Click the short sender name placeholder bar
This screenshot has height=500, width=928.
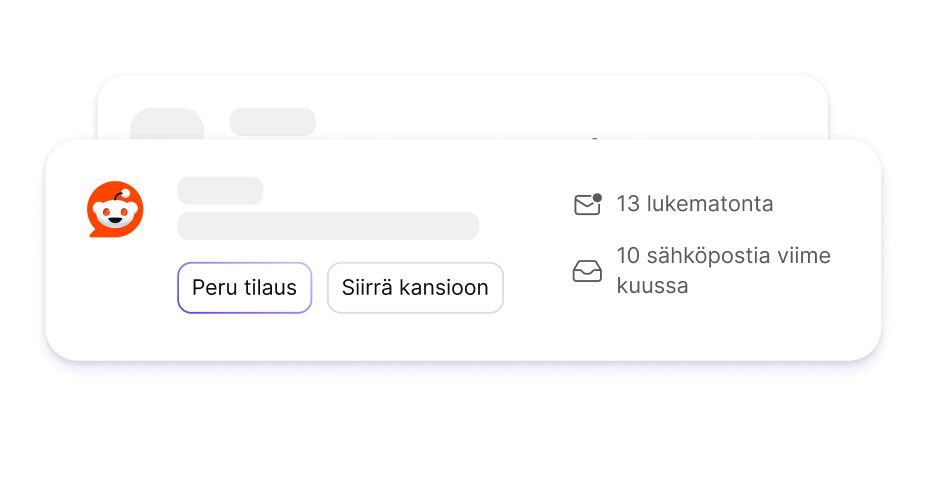[x=220, y=190]
